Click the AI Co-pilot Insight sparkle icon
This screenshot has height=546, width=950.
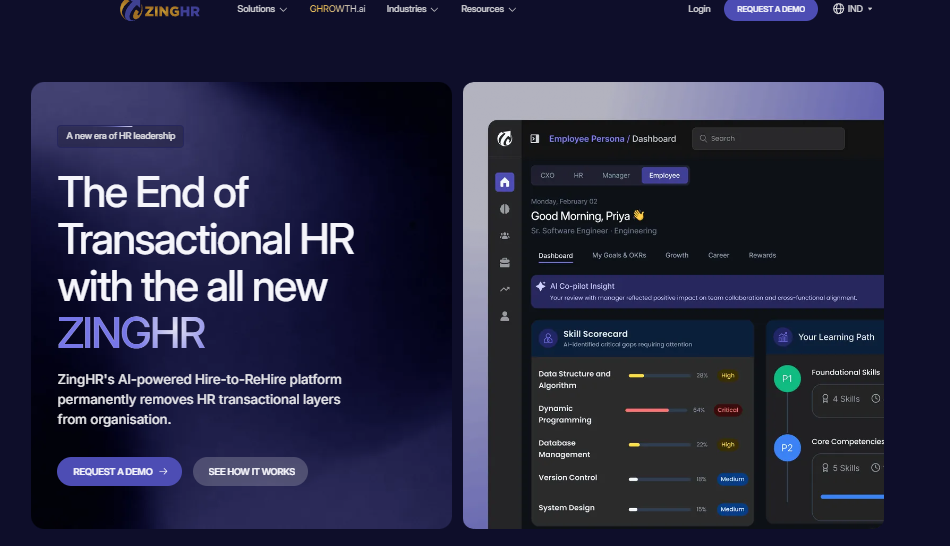pyautogui.click(x=541, y=286)
